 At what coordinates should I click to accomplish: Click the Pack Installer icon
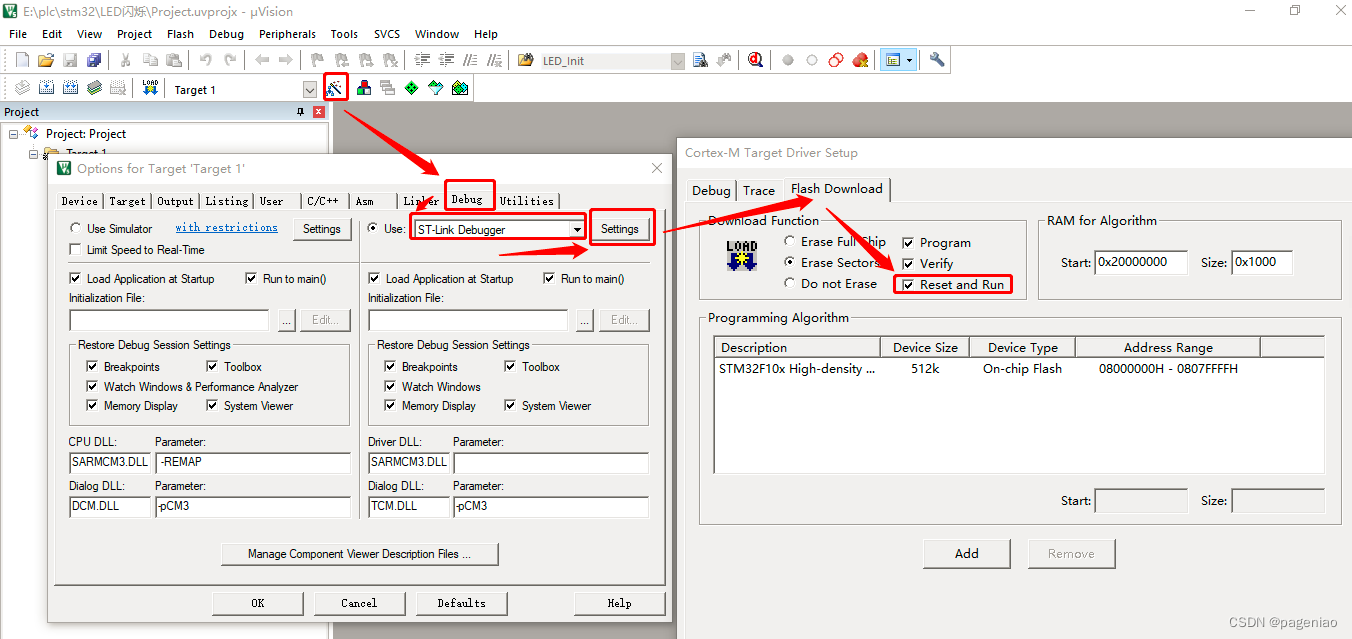(459, 88)
